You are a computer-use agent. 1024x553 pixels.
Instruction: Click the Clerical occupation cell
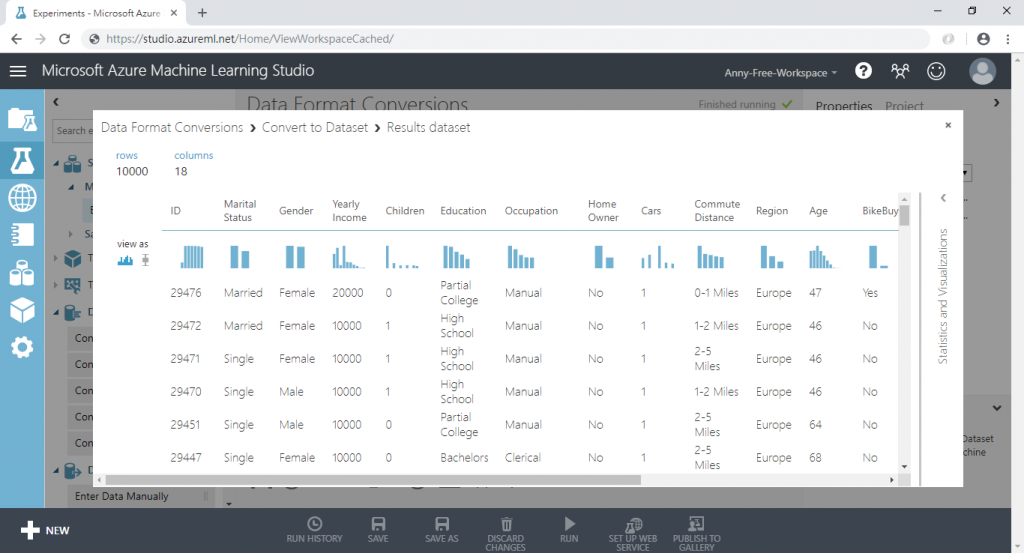point(522,458)
